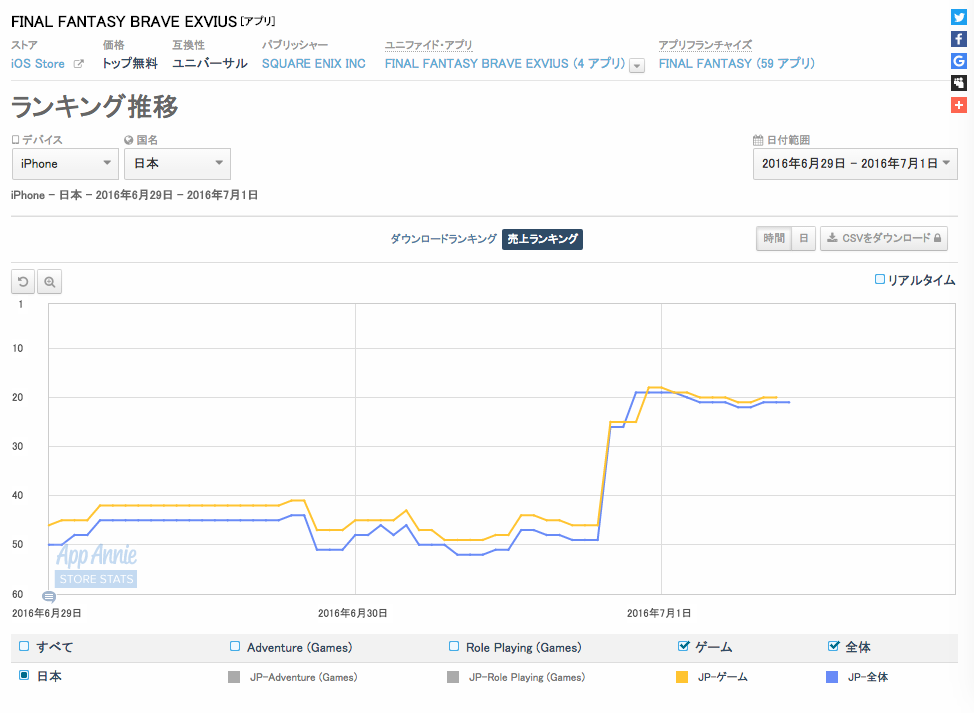The height and width of the screenshot is (713, 974).
Task: Click CSVをダウンロード button
Action: tap(884, 238)
